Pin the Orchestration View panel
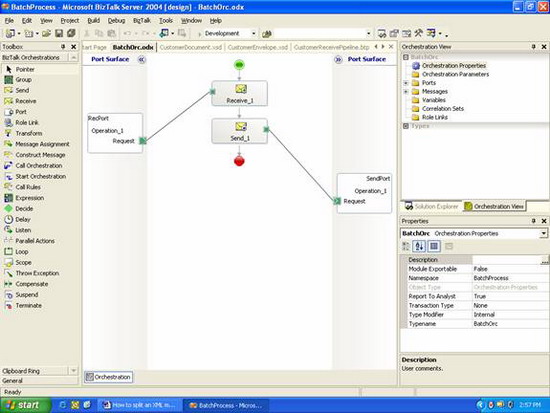The width and height of the screenshot is (550, 413). tap(533, 47)
